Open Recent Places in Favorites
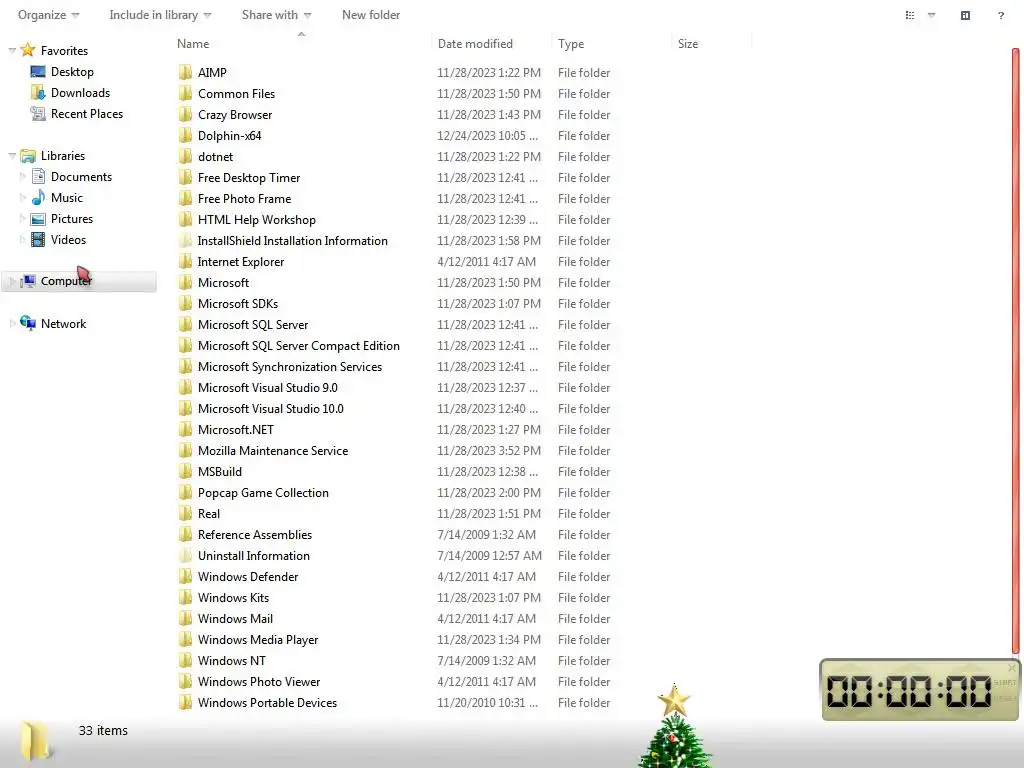The height and width of the screenshot is (768, 1024). pyautogui.click(x=87, y=114)
